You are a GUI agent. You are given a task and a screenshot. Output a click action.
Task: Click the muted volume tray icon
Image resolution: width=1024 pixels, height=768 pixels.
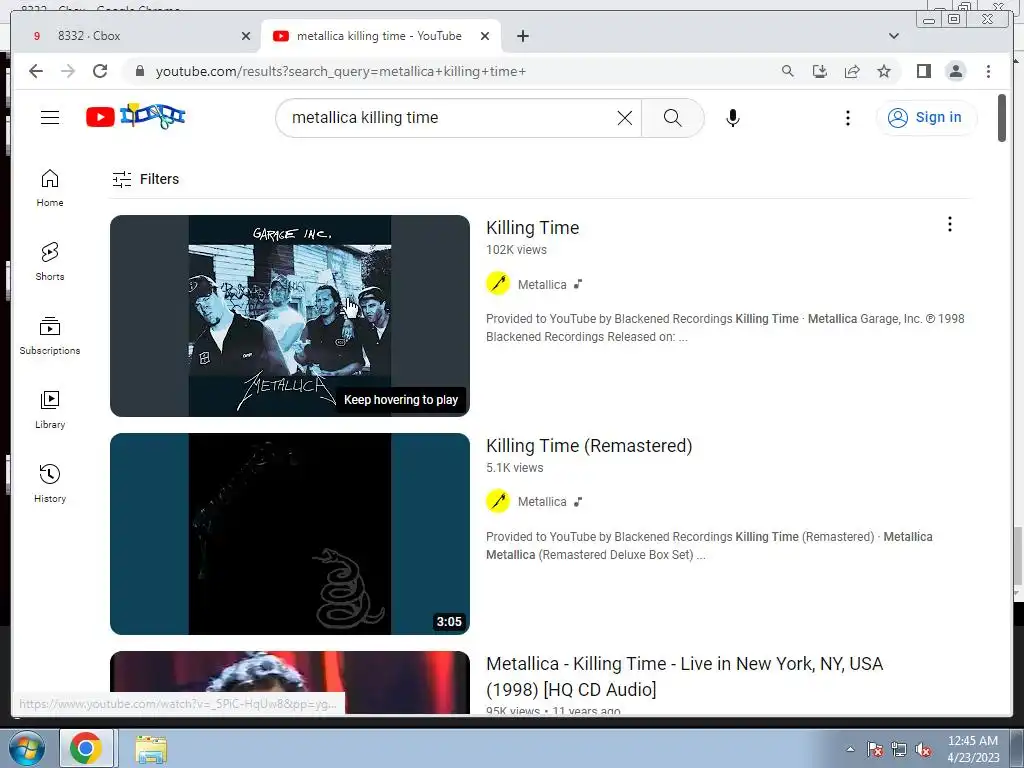[923, 749]
